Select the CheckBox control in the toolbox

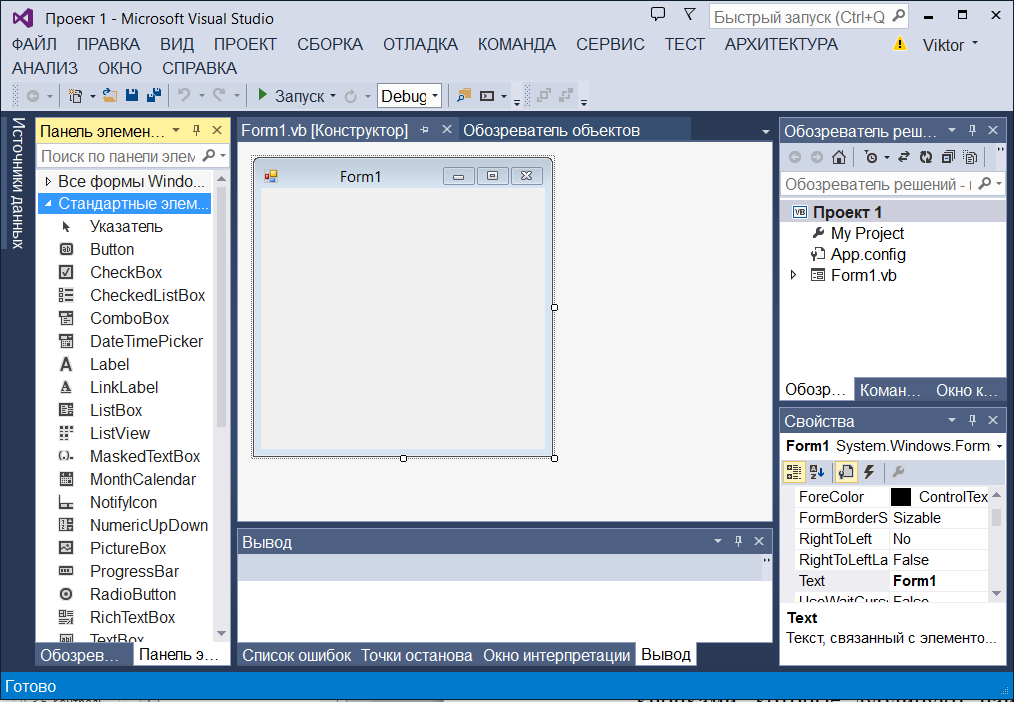[125, 273]
